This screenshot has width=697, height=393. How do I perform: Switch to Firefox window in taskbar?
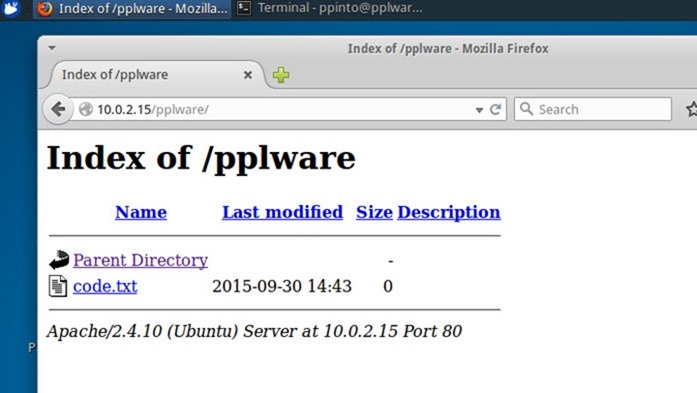[x=132, y=8]
